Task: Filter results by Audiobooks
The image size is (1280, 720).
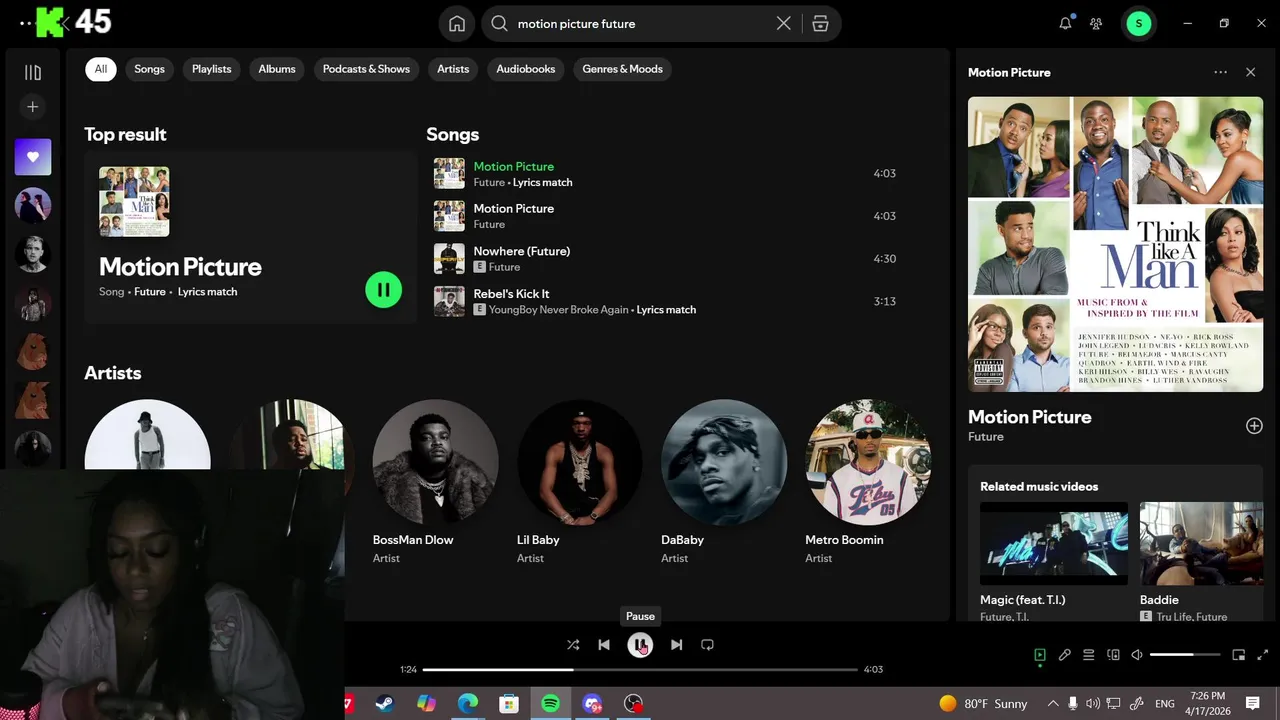Action: click(x=526, y=69)
